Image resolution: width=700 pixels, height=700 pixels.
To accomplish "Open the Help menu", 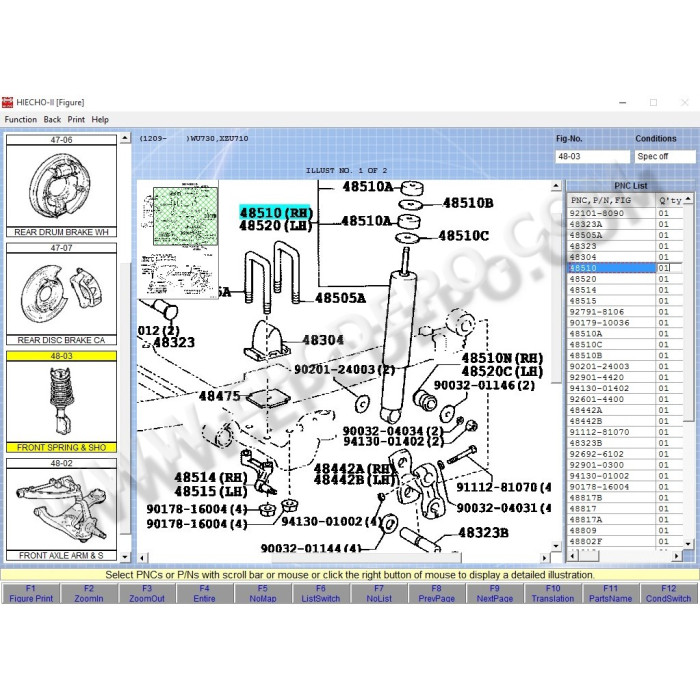I will click(100, 120).
